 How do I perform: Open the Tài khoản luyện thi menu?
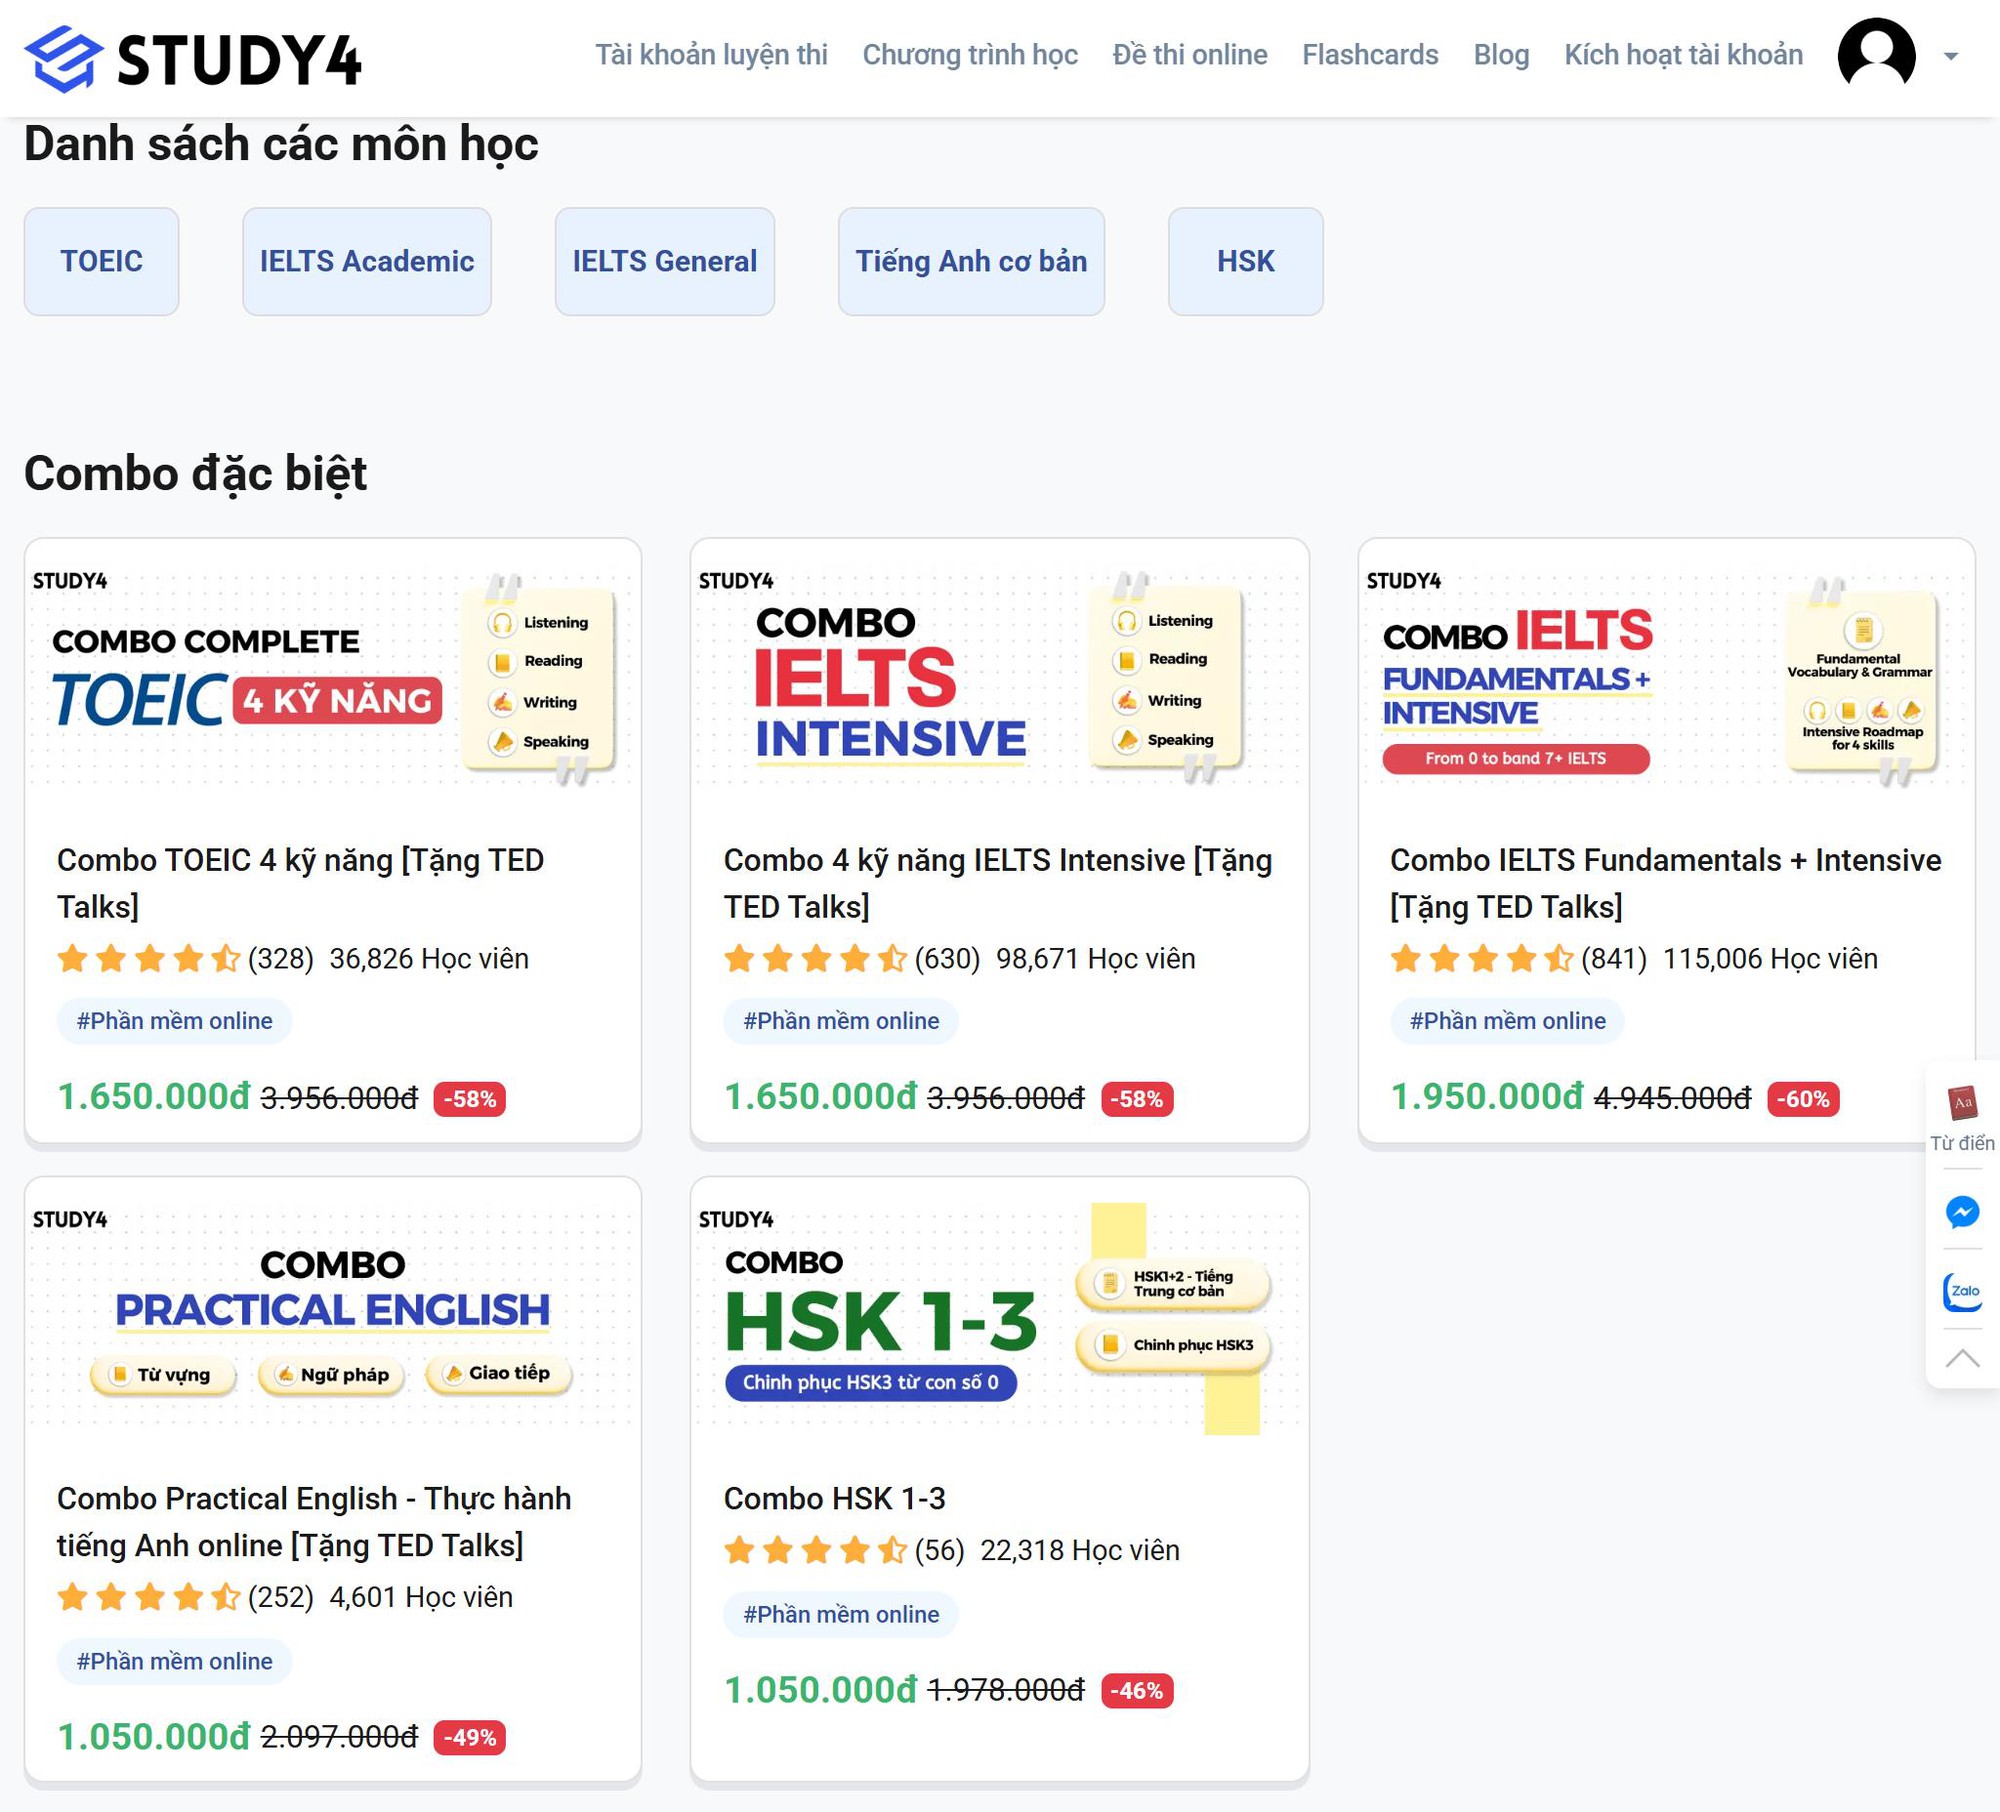coord(713,55)
